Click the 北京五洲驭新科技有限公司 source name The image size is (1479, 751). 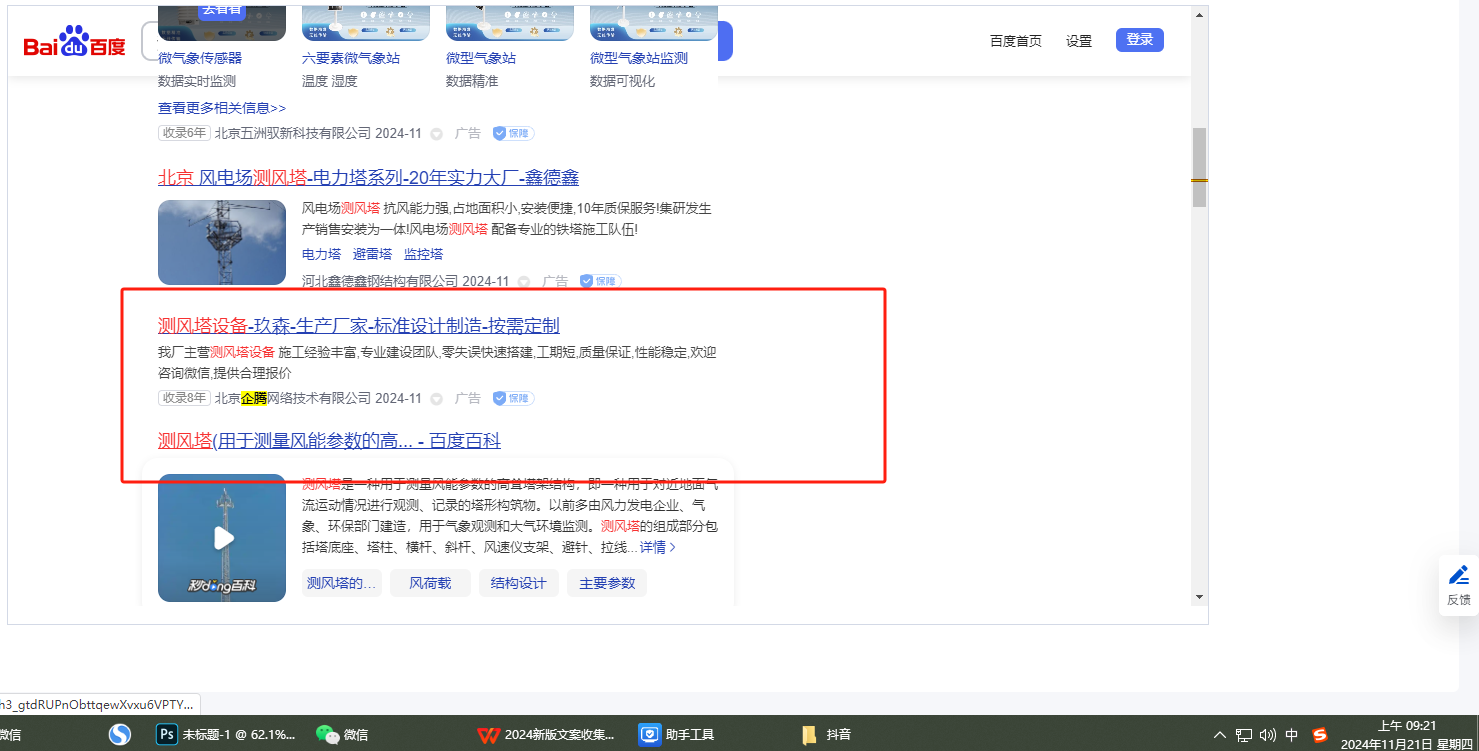click(292, 133)
